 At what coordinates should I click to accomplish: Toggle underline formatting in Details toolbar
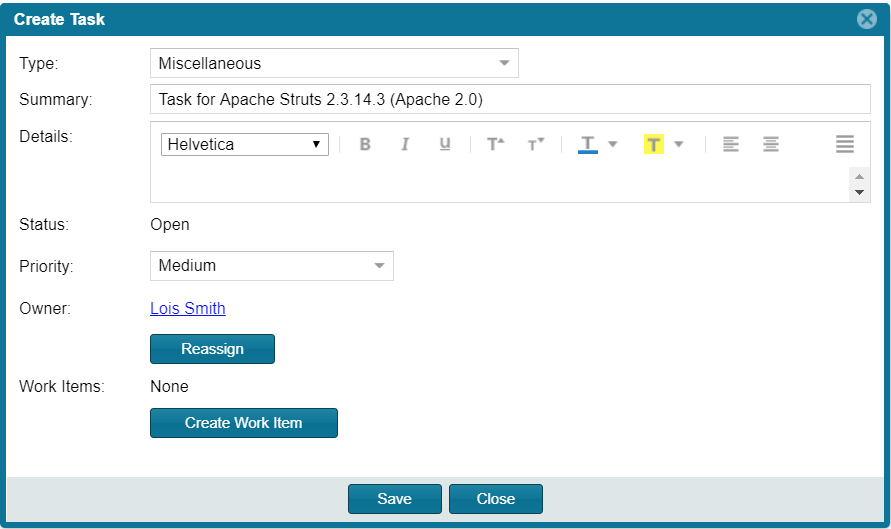(445, 144)
